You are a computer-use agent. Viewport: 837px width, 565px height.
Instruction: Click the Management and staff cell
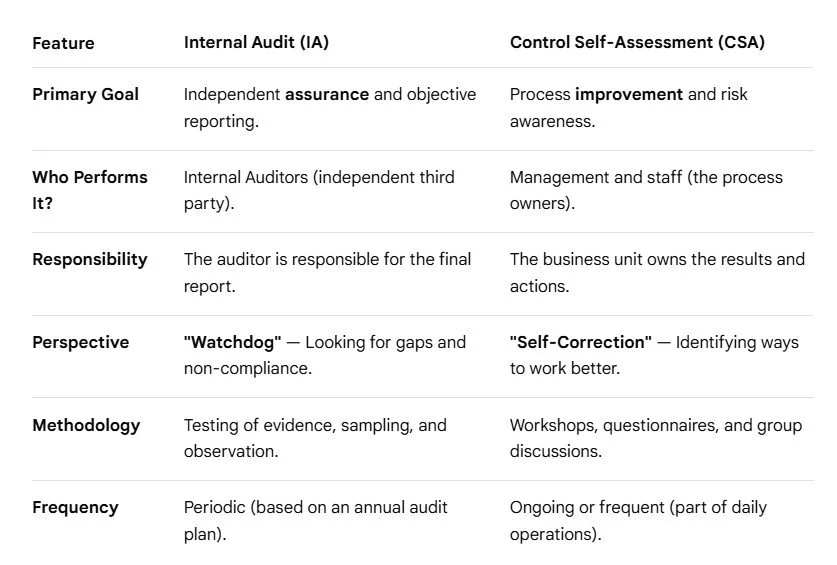click(x=646, y=190)
